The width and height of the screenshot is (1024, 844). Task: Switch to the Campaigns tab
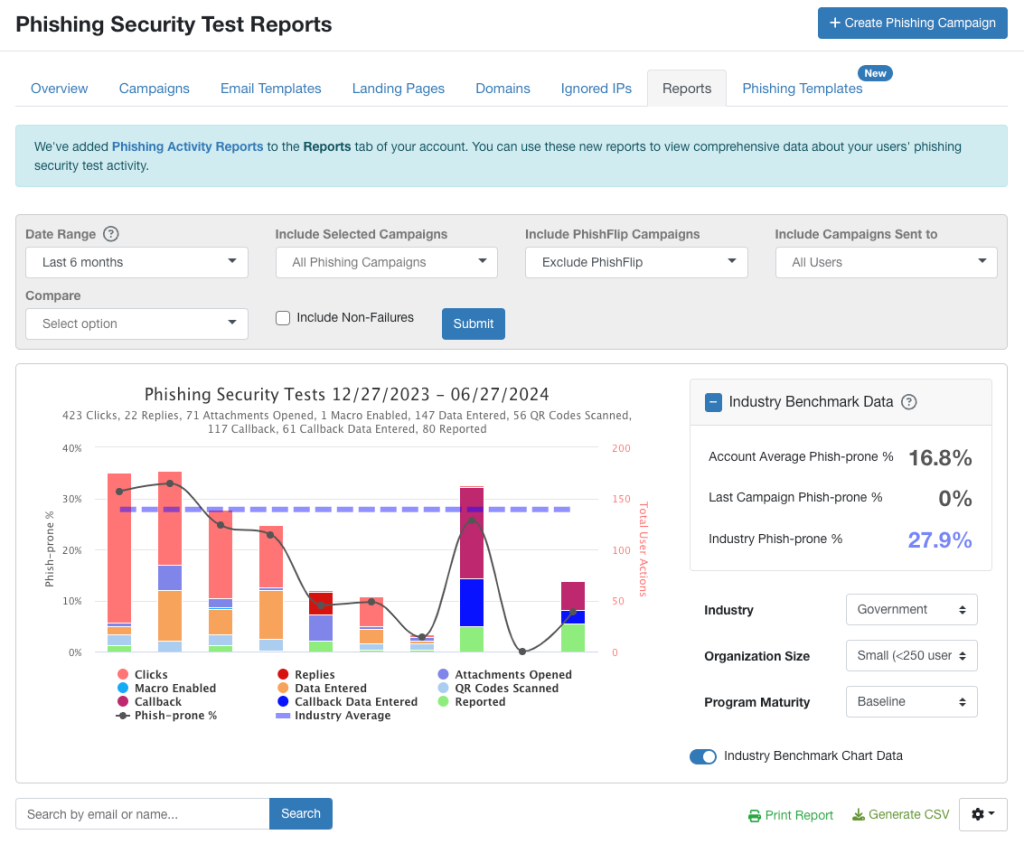(x=154, y=88)
